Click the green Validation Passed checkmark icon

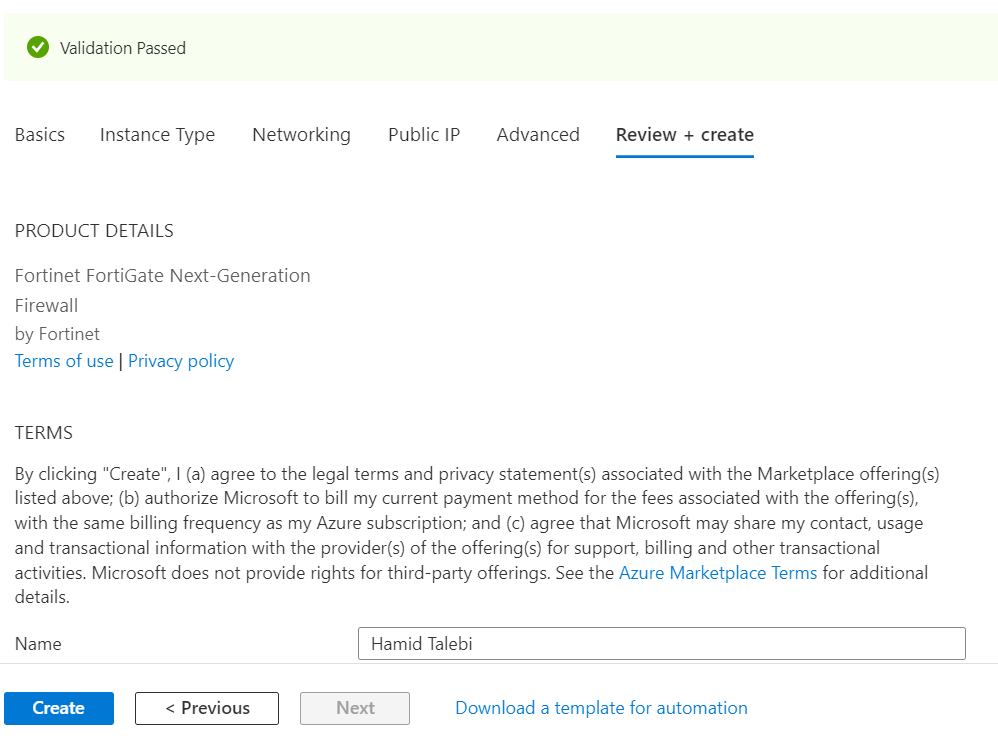pyautogui.click(x=38, y=48)
